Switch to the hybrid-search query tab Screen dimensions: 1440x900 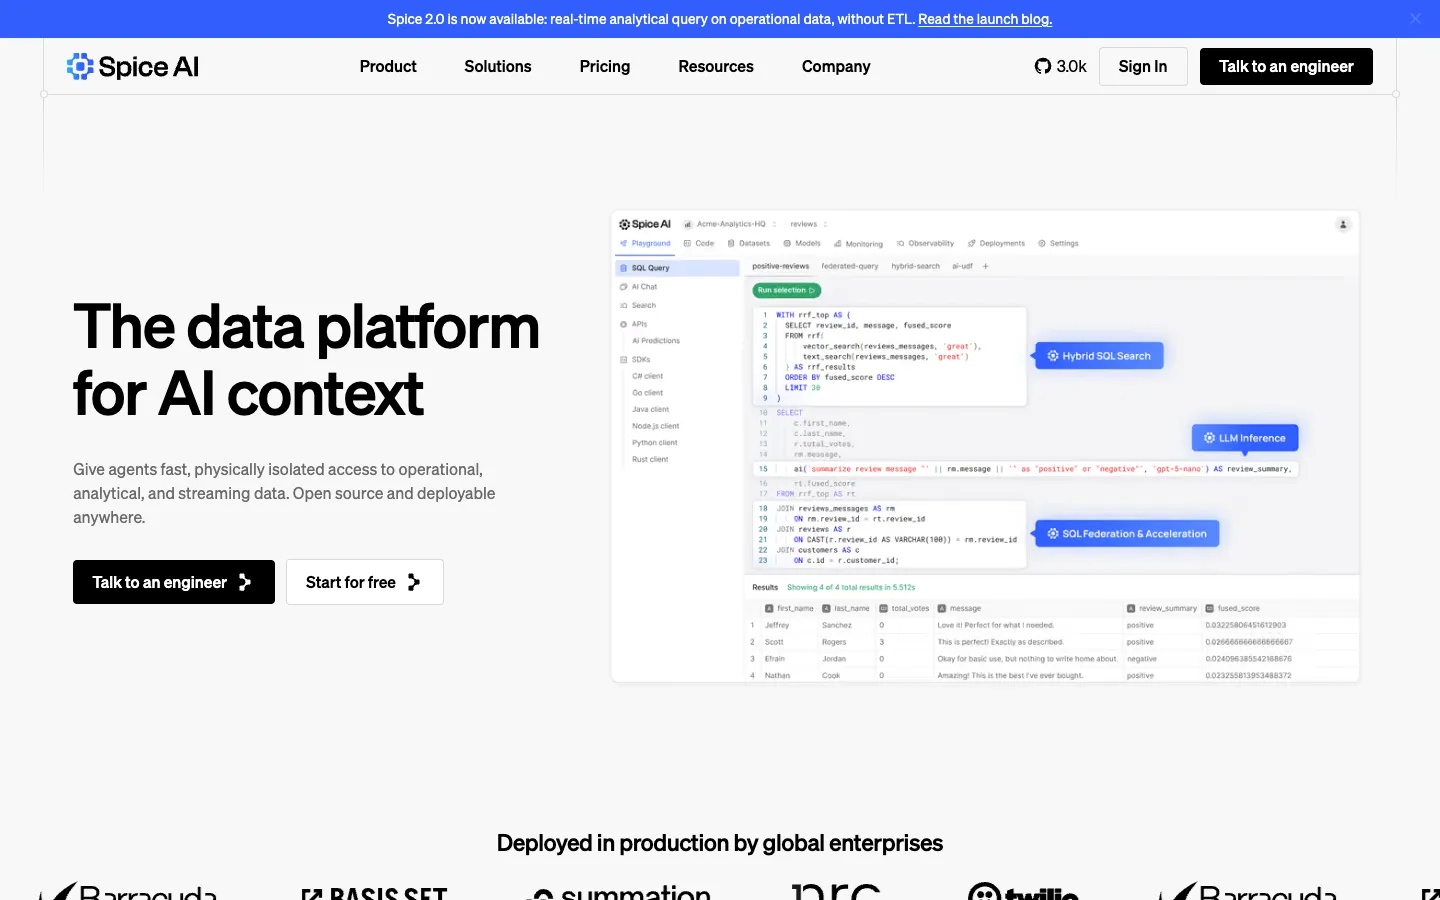tap(916, 266)
